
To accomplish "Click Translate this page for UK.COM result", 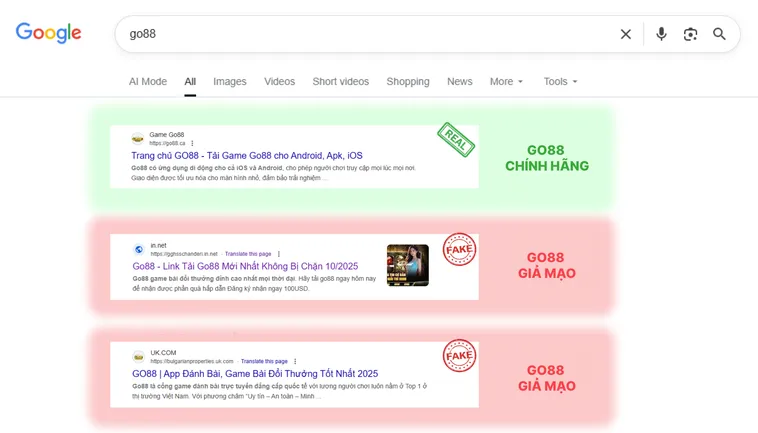I will [x=264, y=361].
